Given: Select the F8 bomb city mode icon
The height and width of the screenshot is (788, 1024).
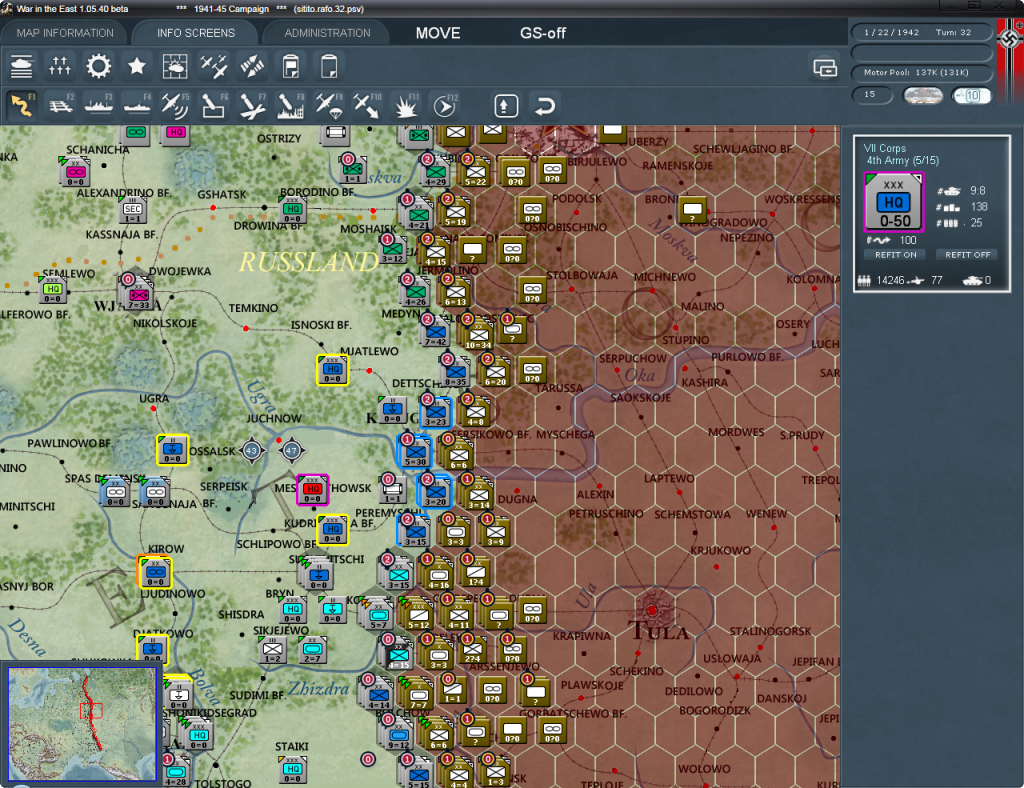Looking at the screenshot, I should click(x=291, y=105).
